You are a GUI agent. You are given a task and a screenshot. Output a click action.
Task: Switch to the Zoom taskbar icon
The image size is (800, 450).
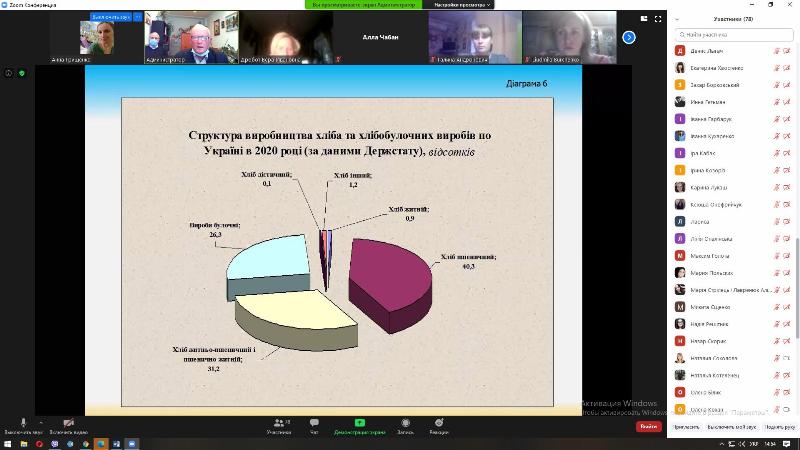[x=132, y=444]
